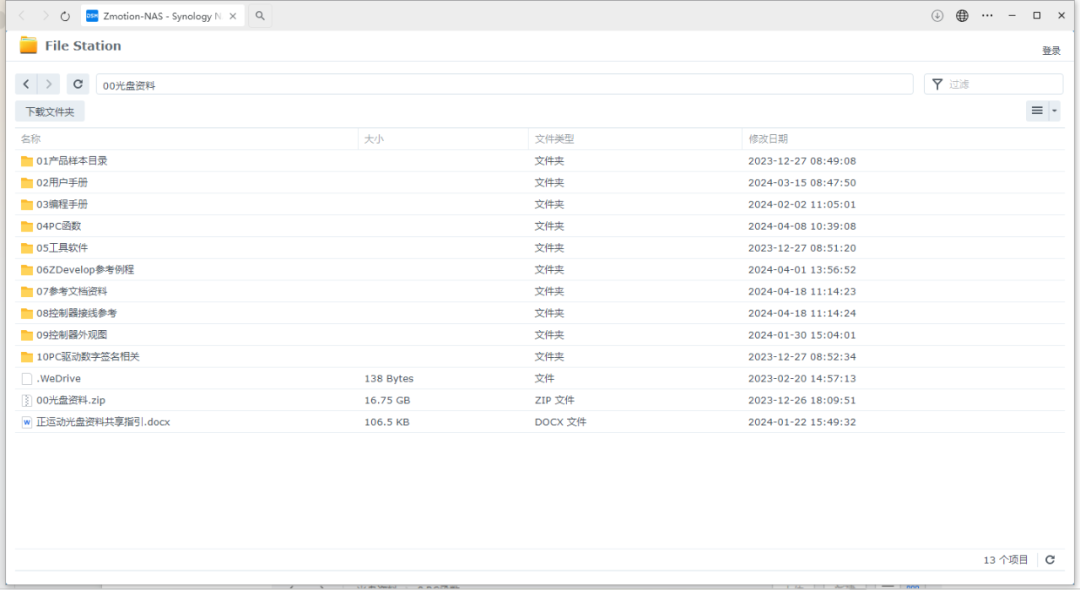The image size is (1080, 590).
Task: Open browser downloads icon
Action: click(937, 16)
